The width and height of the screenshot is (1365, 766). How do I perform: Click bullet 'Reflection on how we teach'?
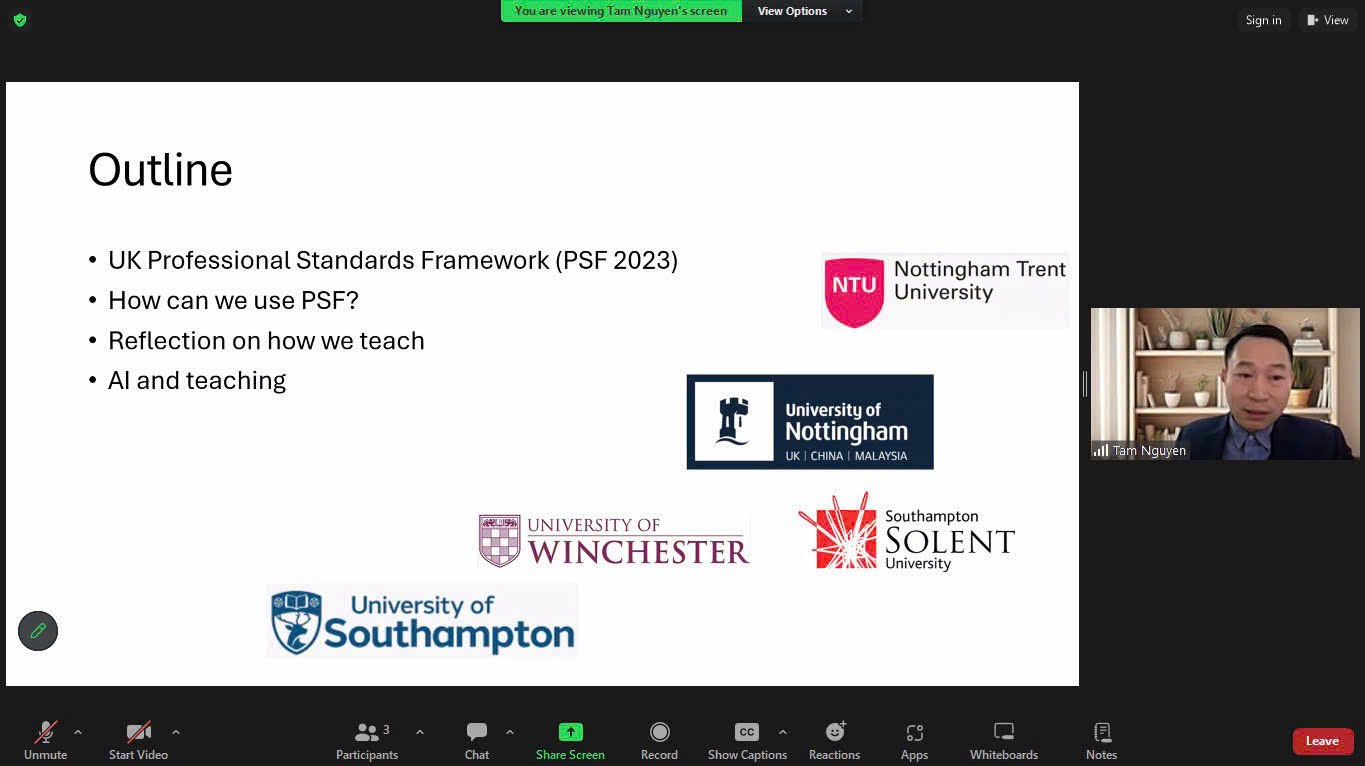point(266,341)
